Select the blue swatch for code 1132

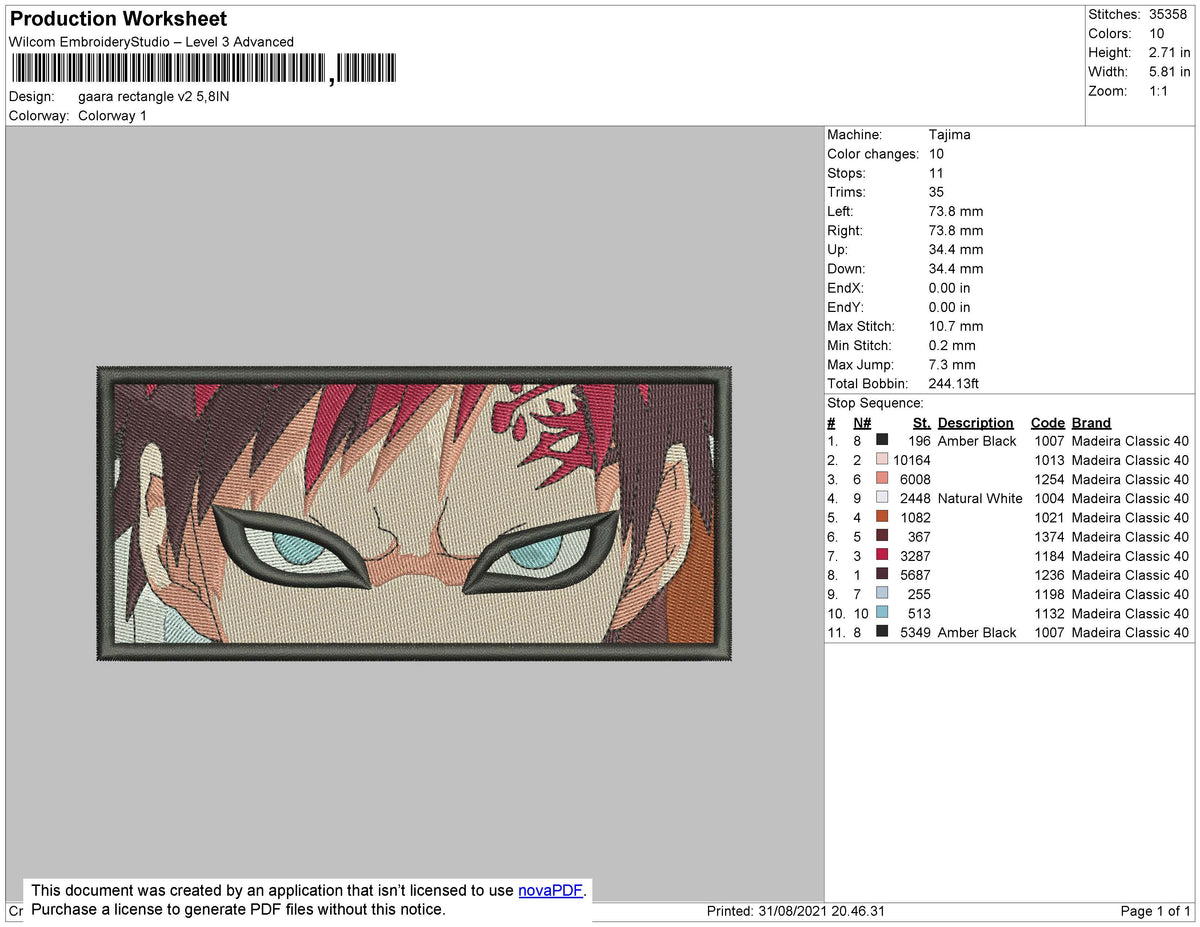[884, 613]
